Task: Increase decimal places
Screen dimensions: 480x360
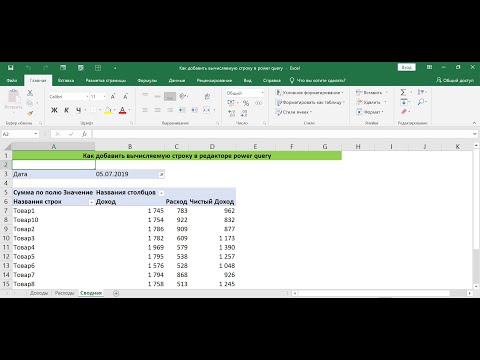Action: 232,113
